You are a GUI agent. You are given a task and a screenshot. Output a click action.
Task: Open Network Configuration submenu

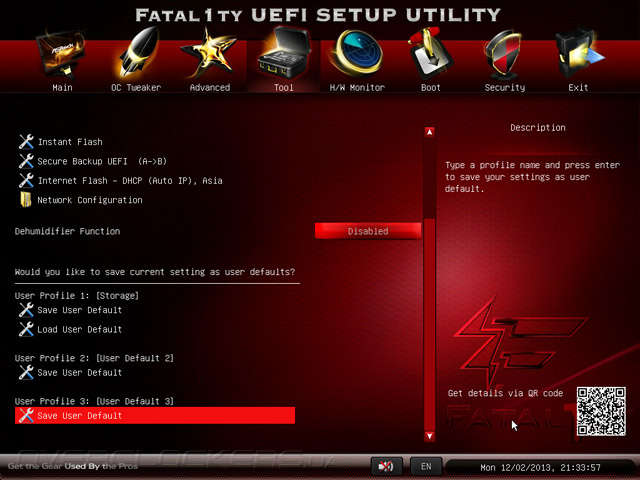click(x=90, y=200)
